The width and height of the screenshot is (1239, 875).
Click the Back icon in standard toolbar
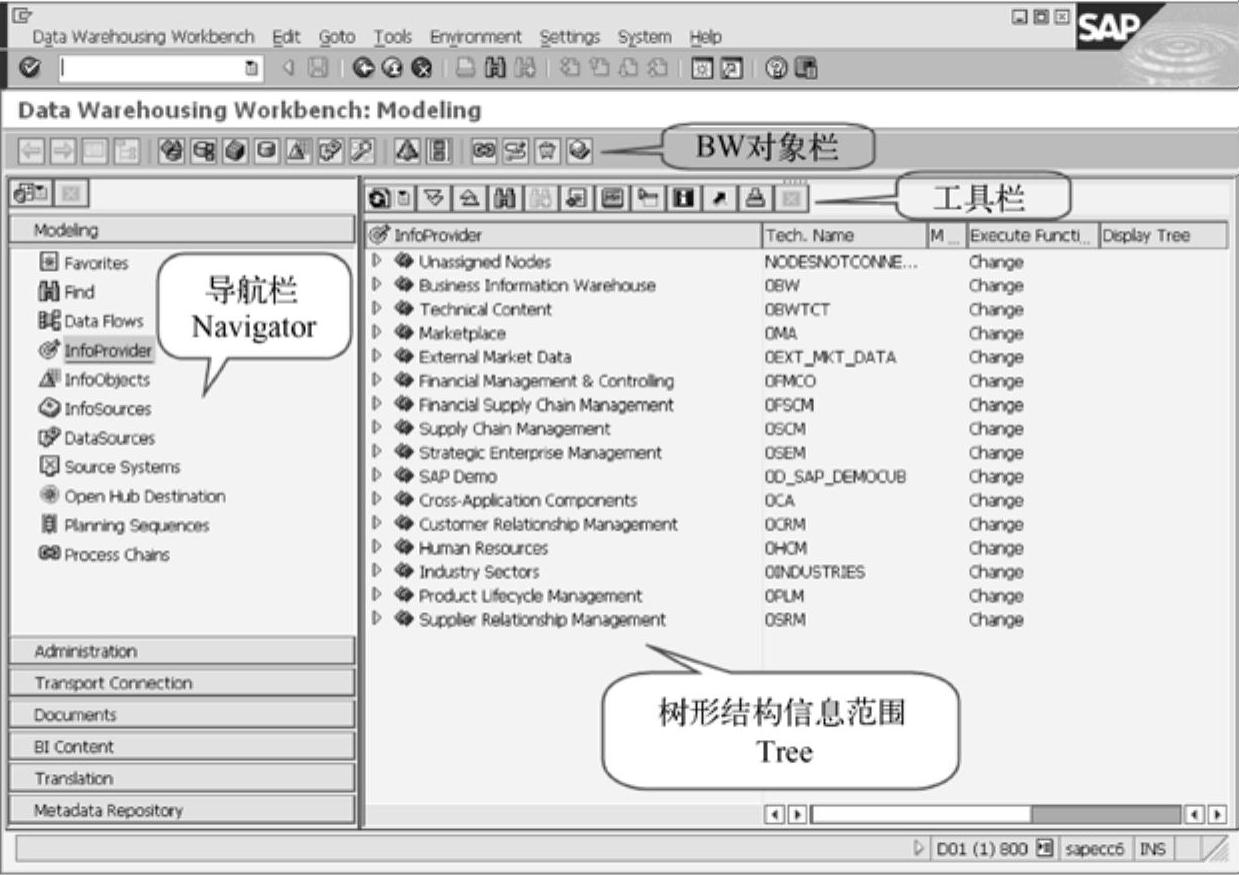click(364, 69)
